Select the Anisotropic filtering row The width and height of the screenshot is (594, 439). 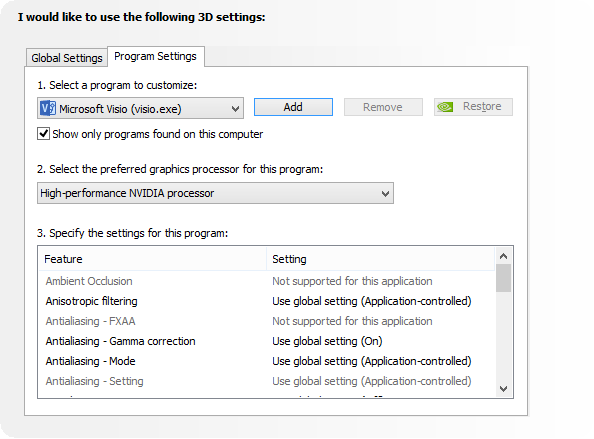pyautogui.click(x=266, y=301)
